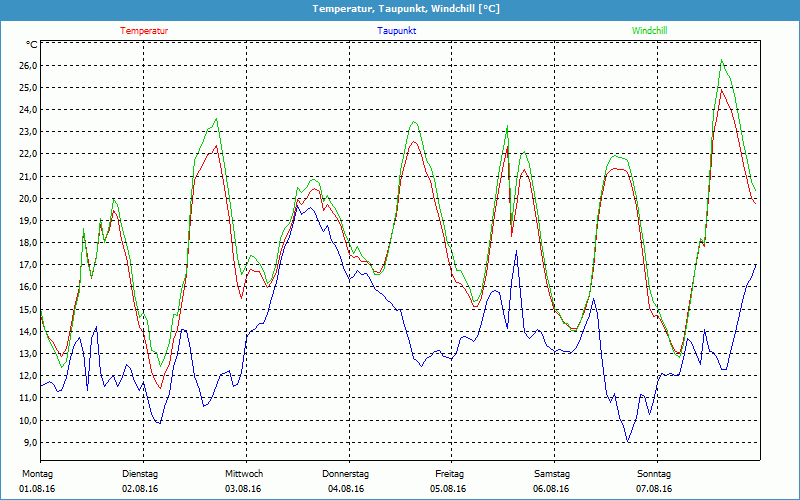The width and height of the screenshot is (800, 500).
Task: Click the 20,0 y-axis value
Action: coord(28,198)
